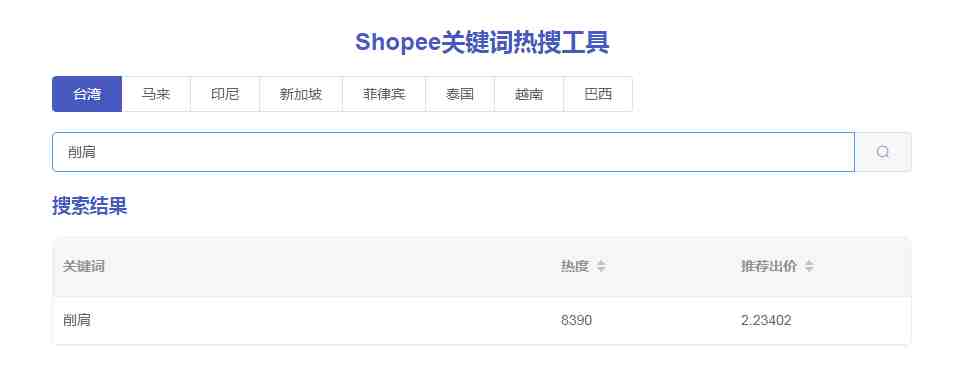This screenshot has width=956, height=386.
Task: Switch to the 越南 region tab
Action: [x=529, y=94]
